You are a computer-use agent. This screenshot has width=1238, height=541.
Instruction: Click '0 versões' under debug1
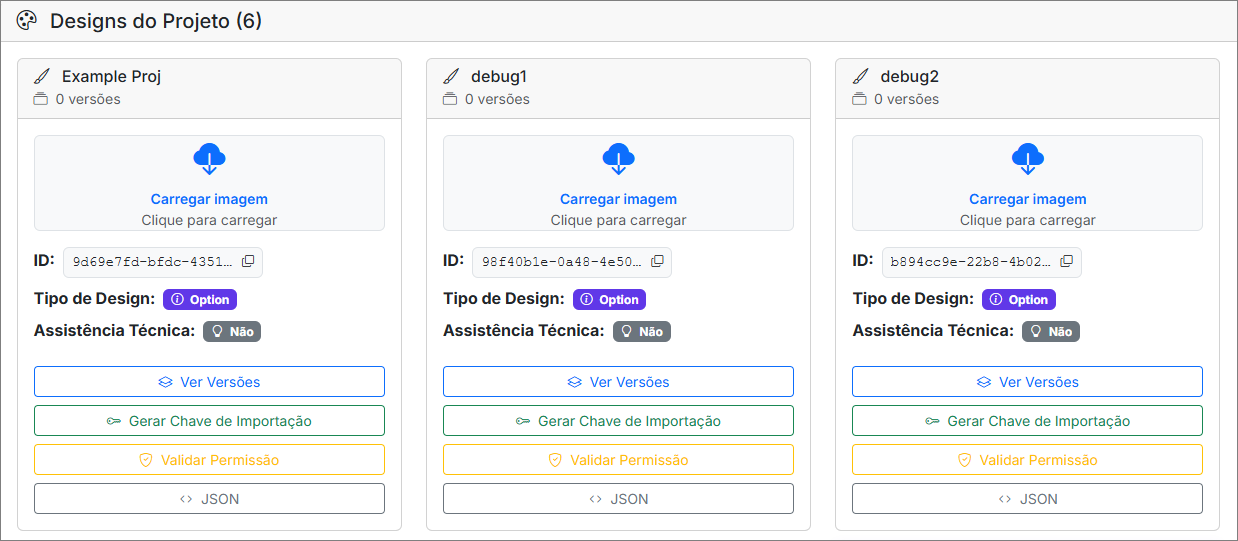(x=497, y=99)
